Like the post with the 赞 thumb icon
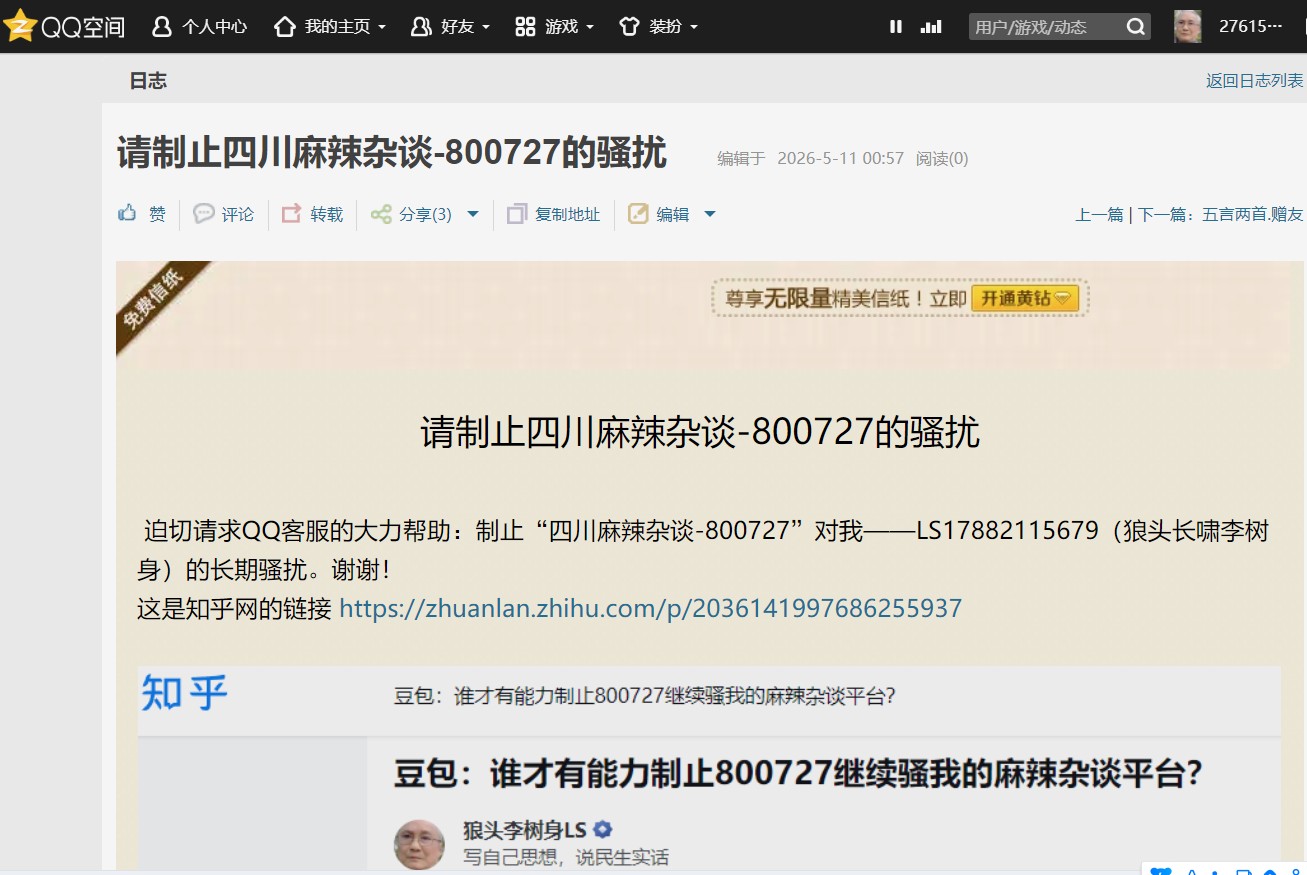This screenshot has height=875, width=1307. (x=142, y=214)
